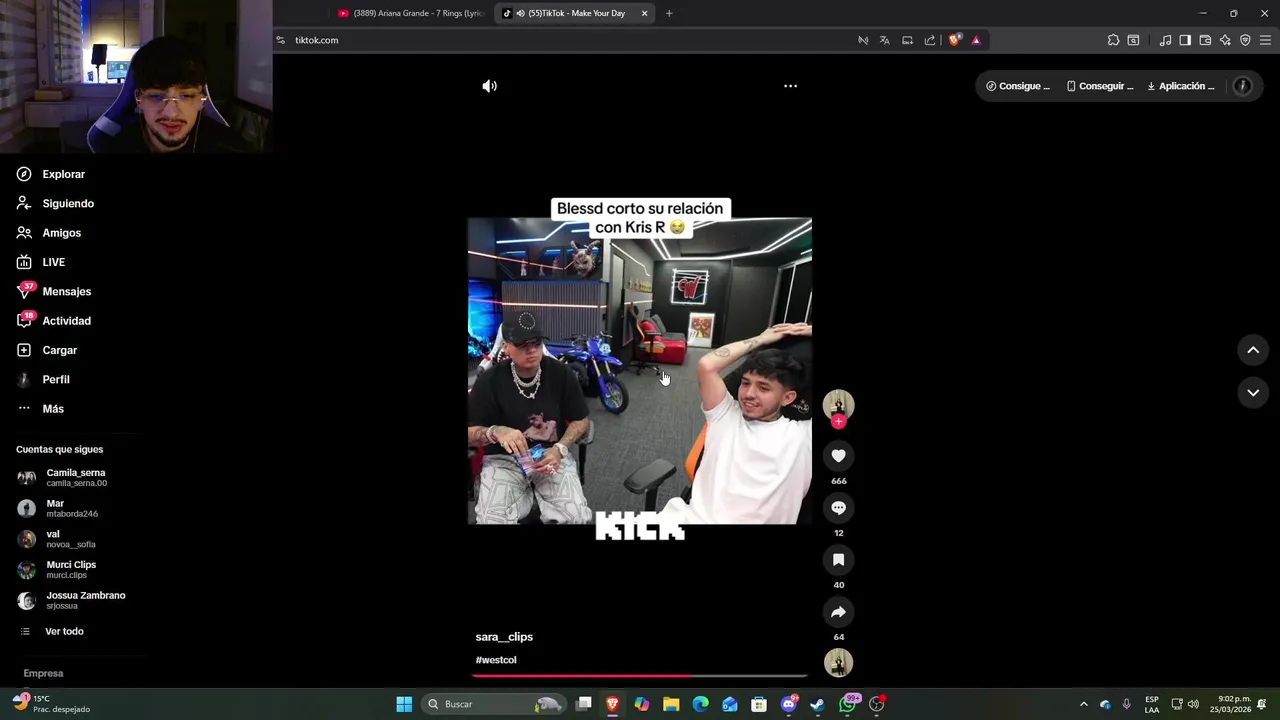The width and height of the screenshot is (1280, 720).
Task: Toggle the browser sidebar panel
Action: click(x=1185, y=40)
